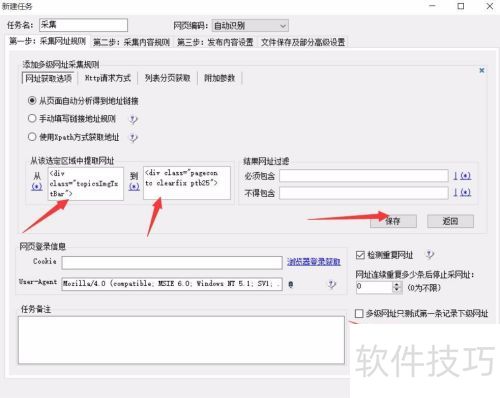
Task: Click the start region div topicsImgTxtBar text box
Action: tap(86, 184)
